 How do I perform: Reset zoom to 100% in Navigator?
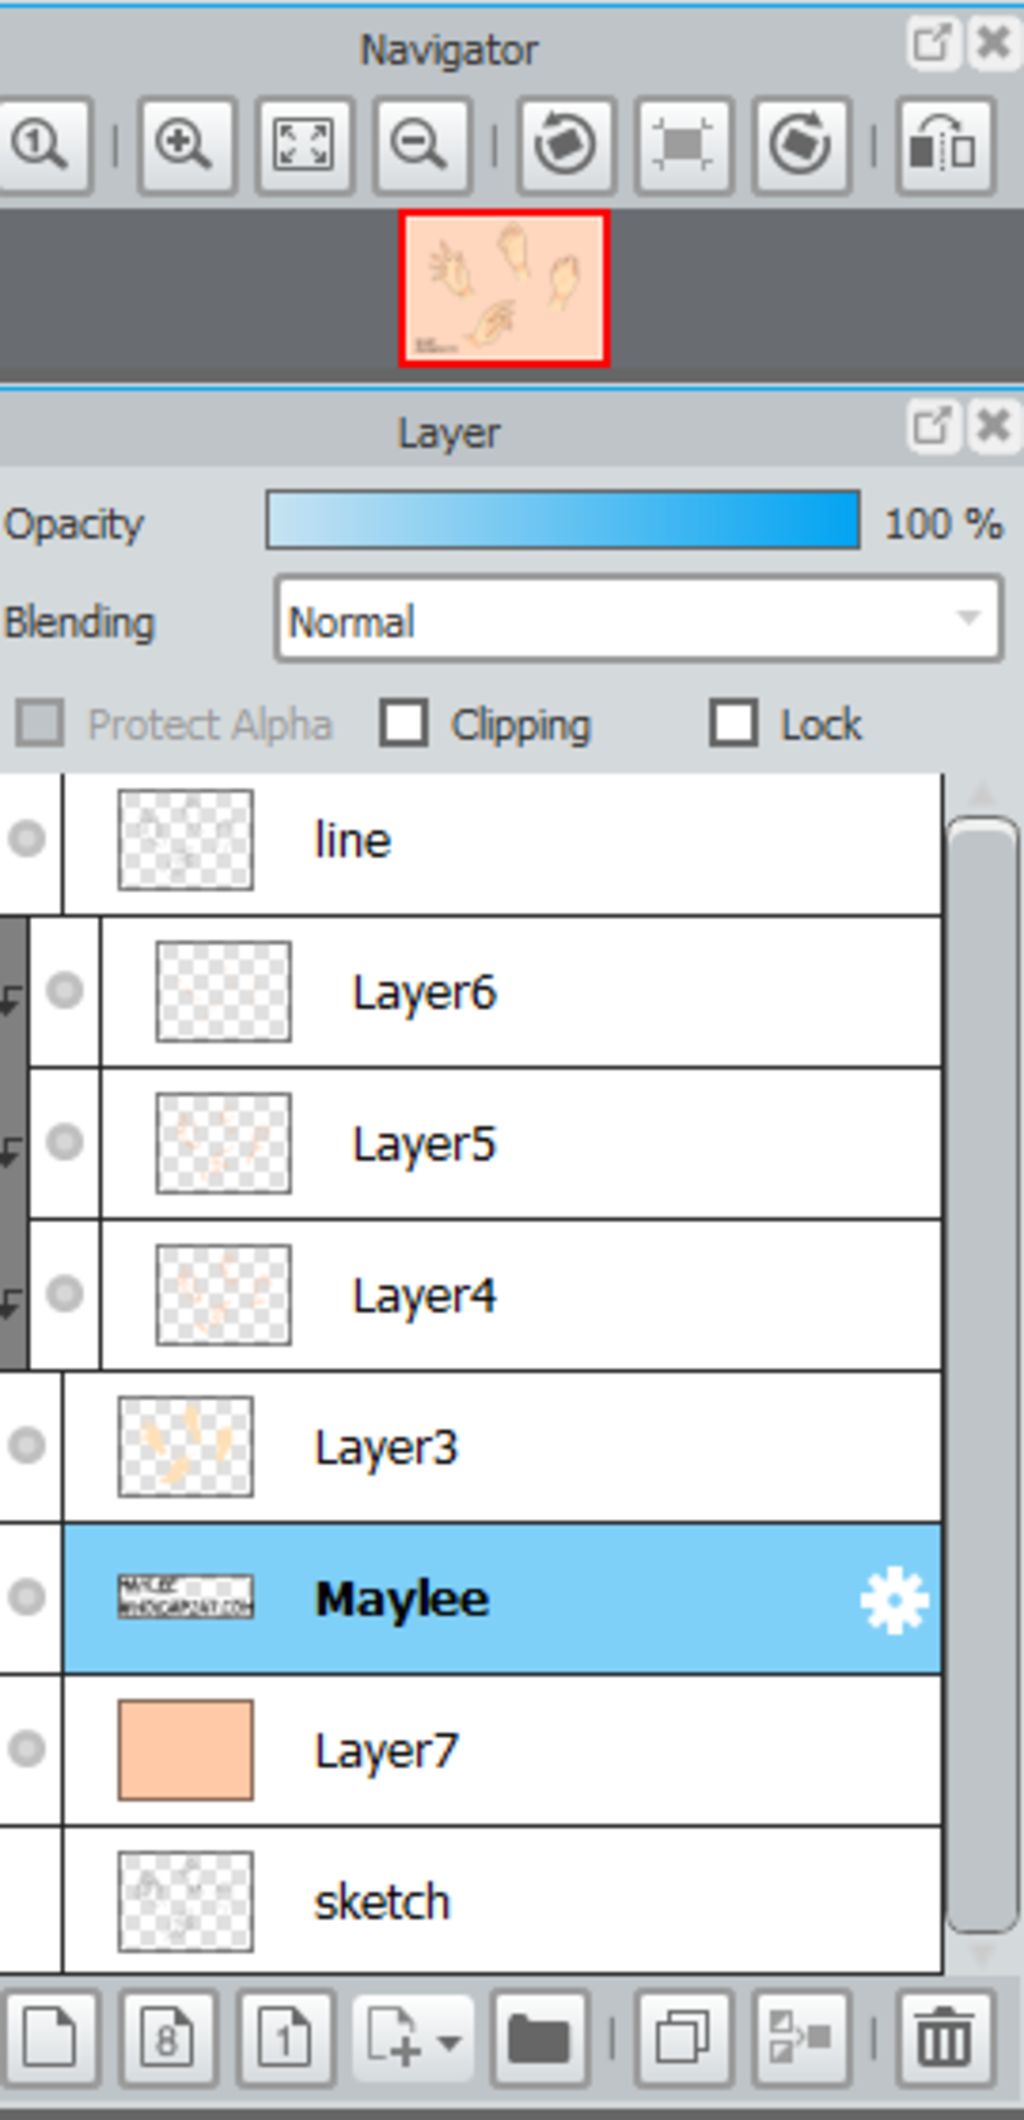click(42, 145)
